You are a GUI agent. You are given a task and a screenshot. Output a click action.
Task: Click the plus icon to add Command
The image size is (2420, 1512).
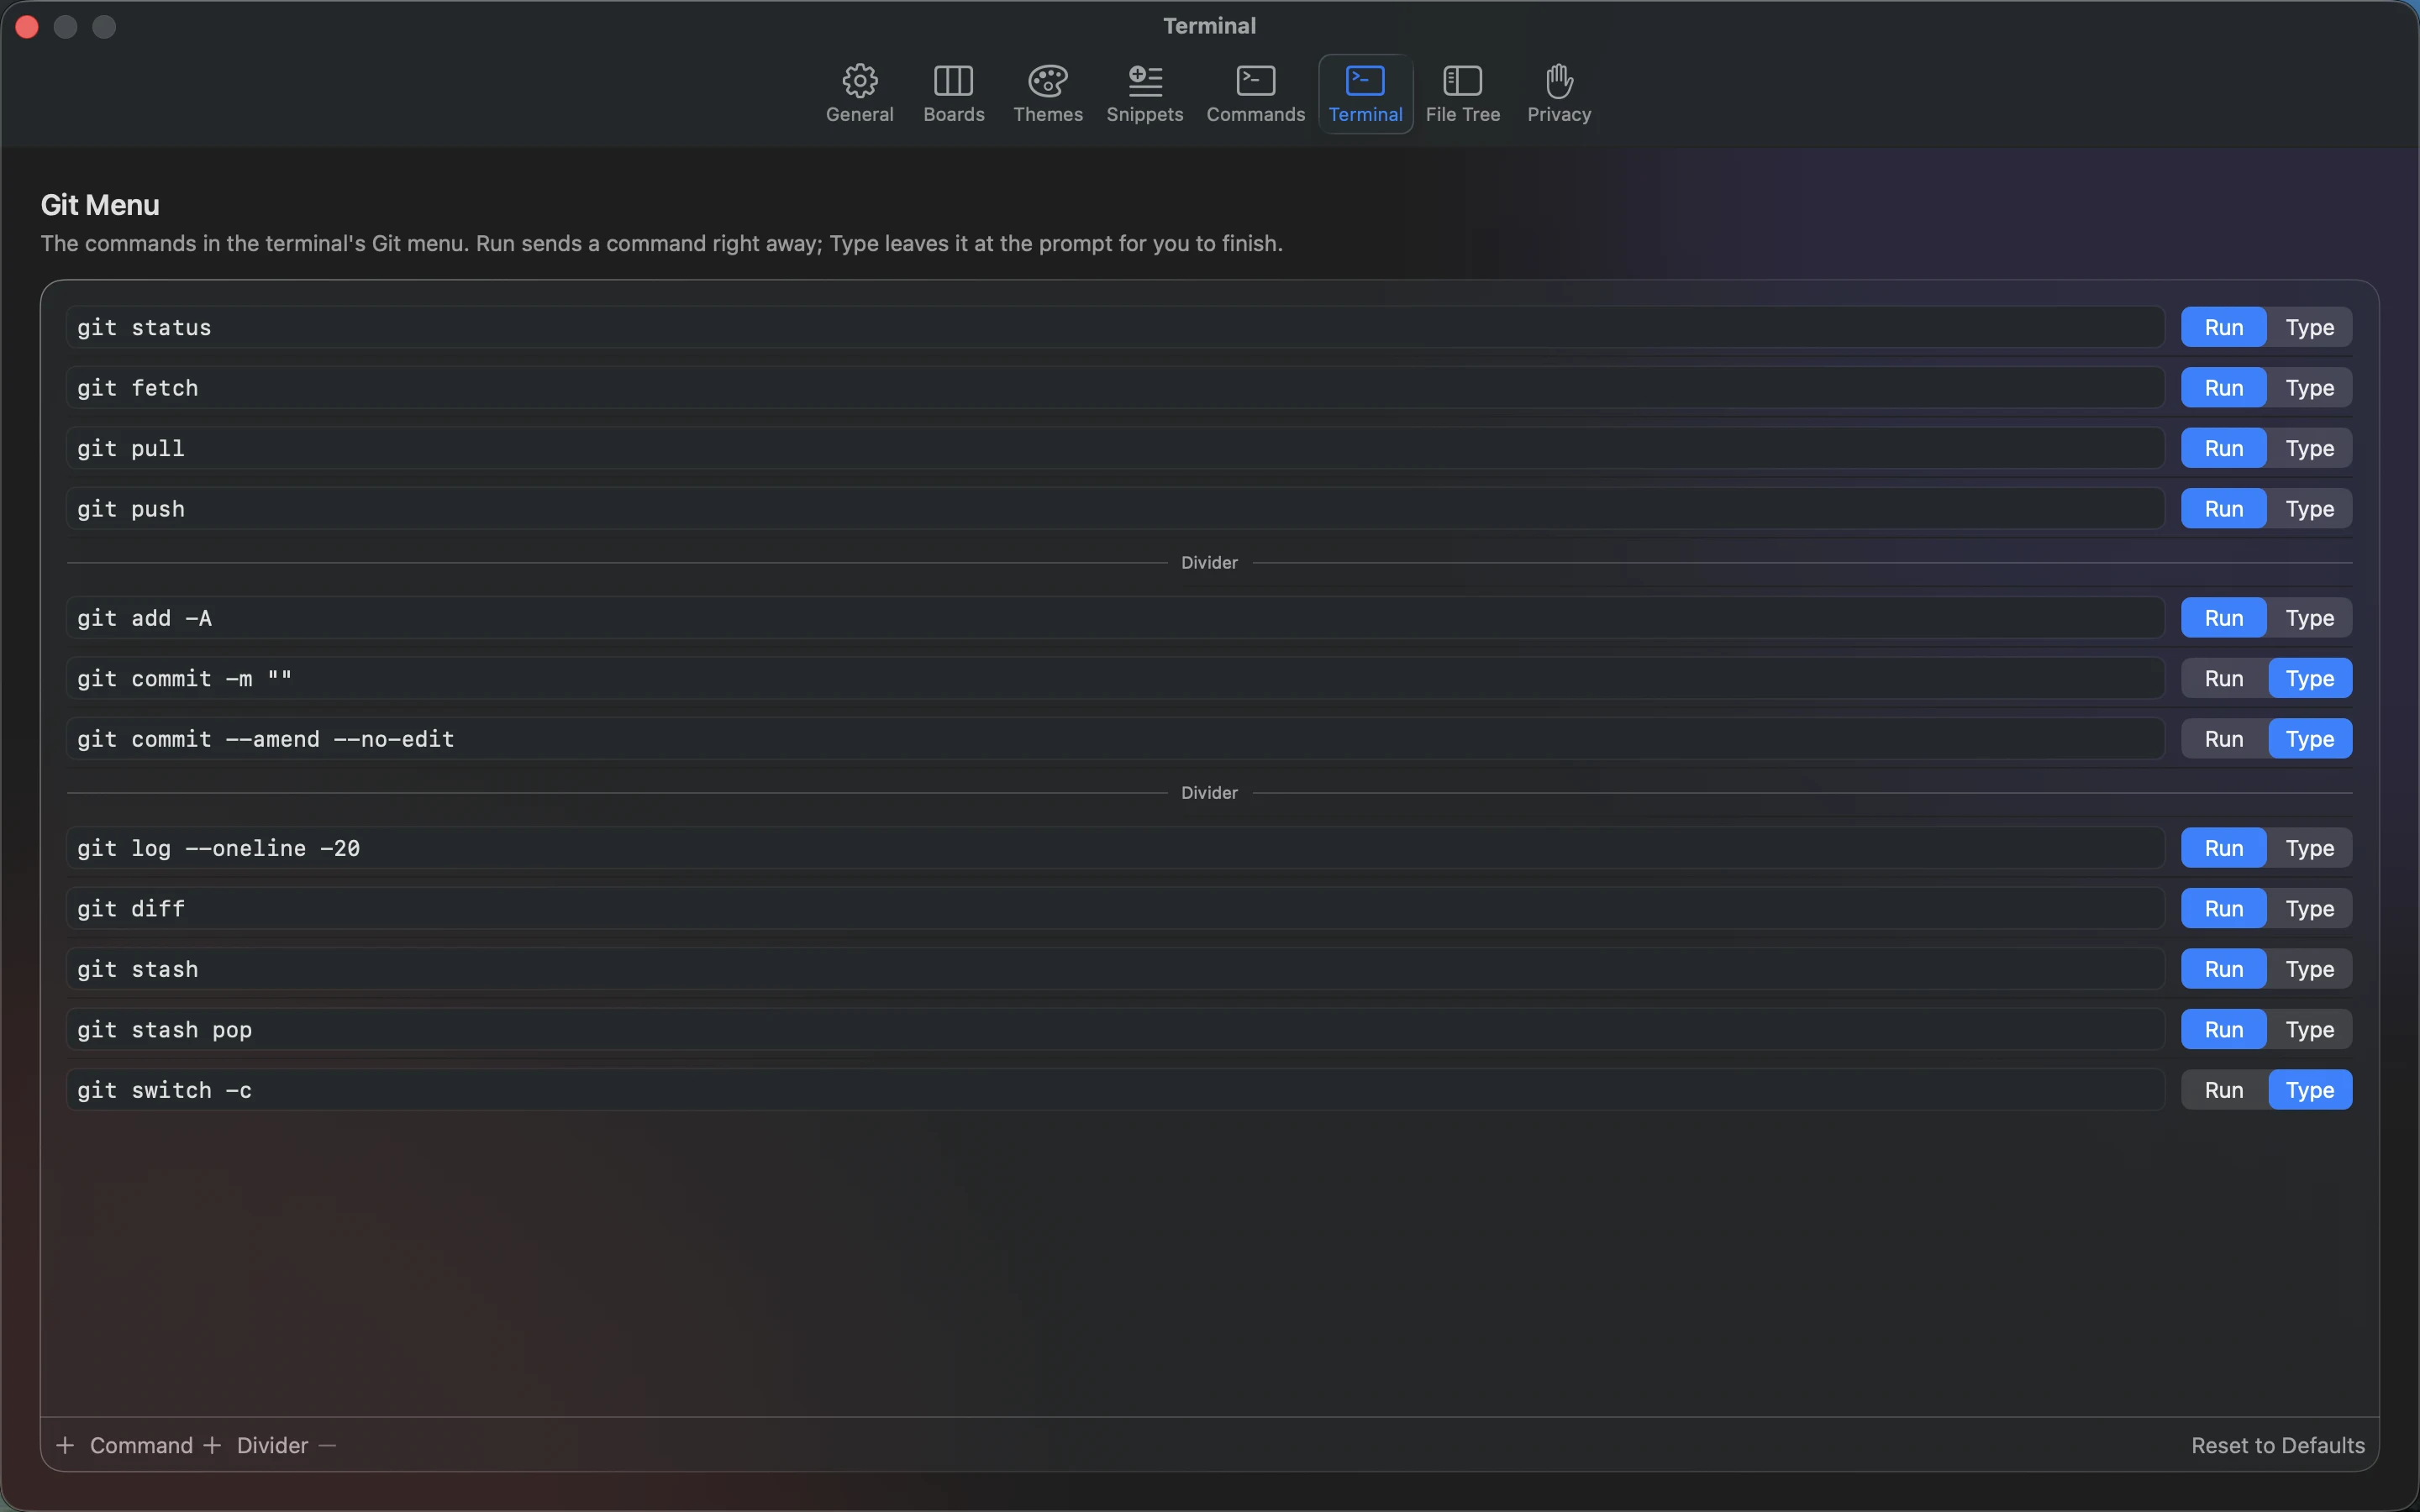click(x=65, y=1445)
